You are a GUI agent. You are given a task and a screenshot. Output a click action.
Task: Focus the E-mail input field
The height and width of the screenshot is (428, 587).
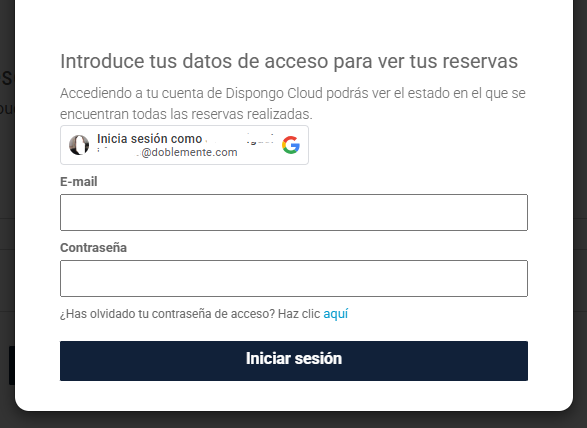point(294,212)
